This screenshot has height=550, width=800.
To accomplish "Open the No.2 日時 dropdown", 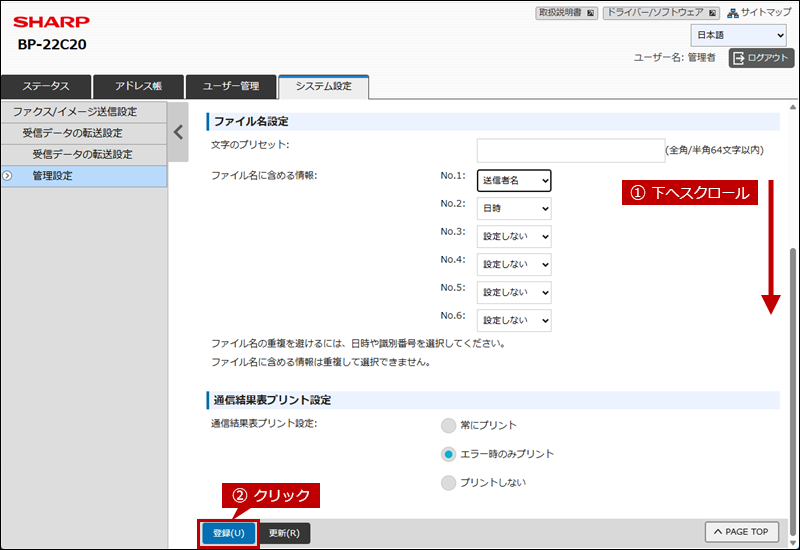I will pos(514,208).
